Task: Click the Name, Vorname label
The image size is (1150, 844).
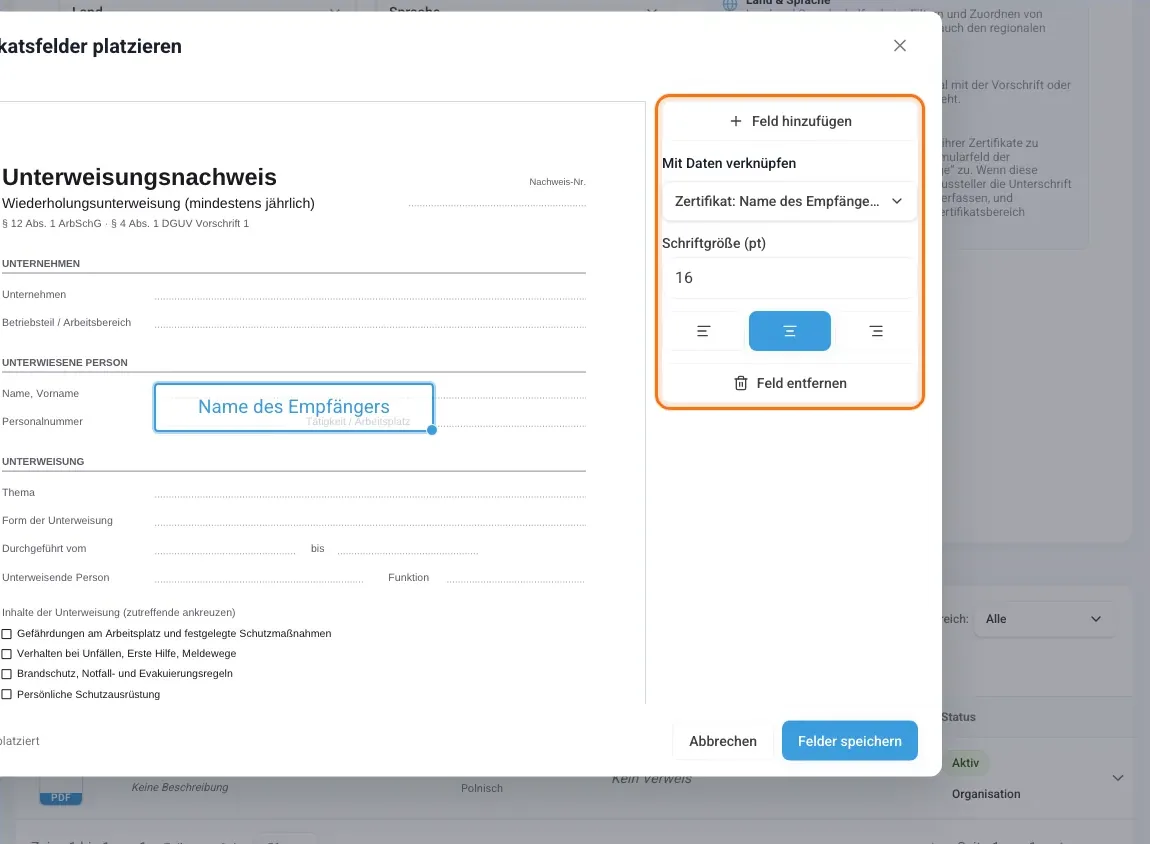Action: [x=40, y=394]
